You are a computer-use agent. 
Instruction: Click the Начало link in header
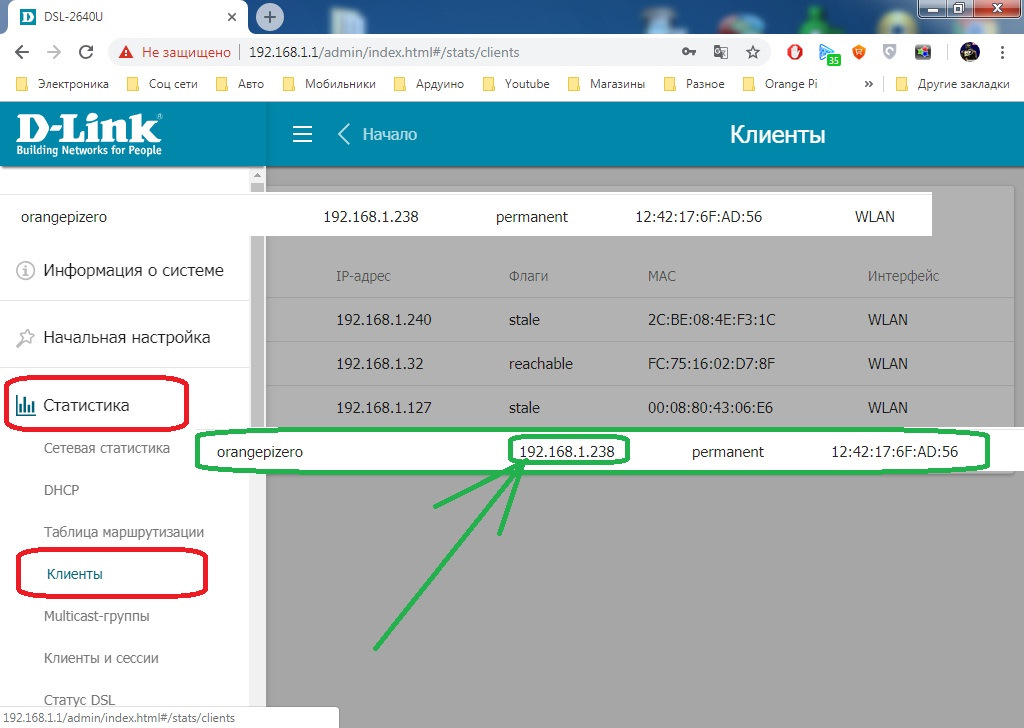coord(390,134)
